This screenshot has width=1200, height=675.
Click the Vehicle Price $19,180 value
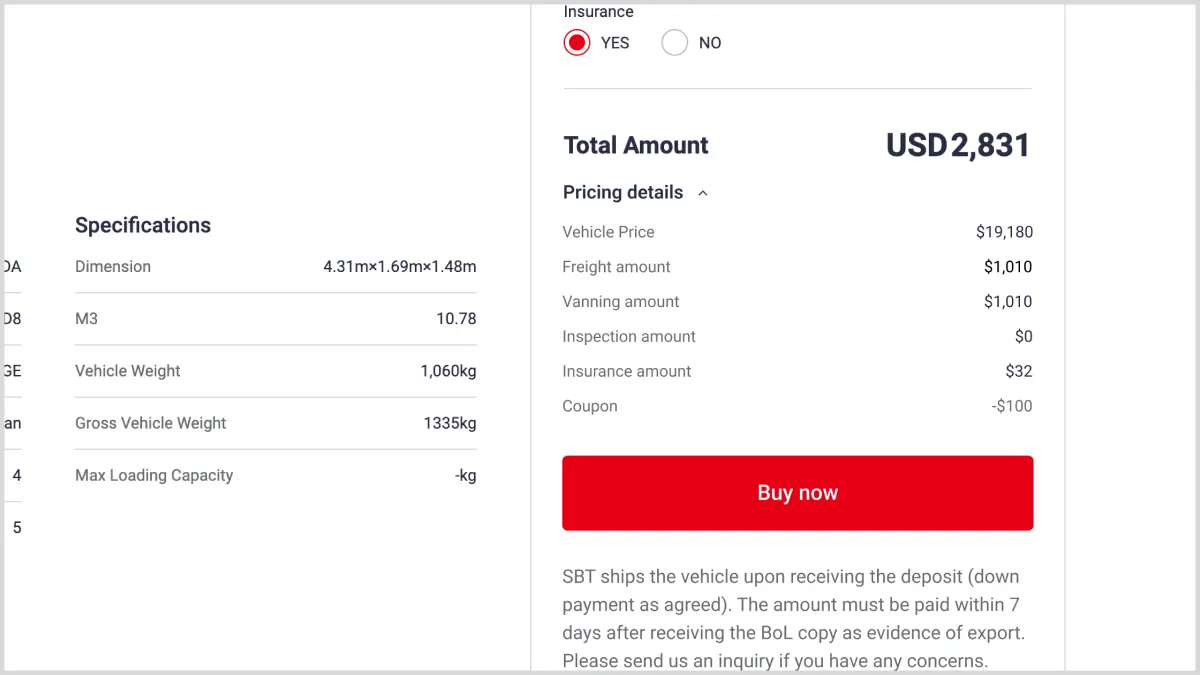pos(1004,232)
